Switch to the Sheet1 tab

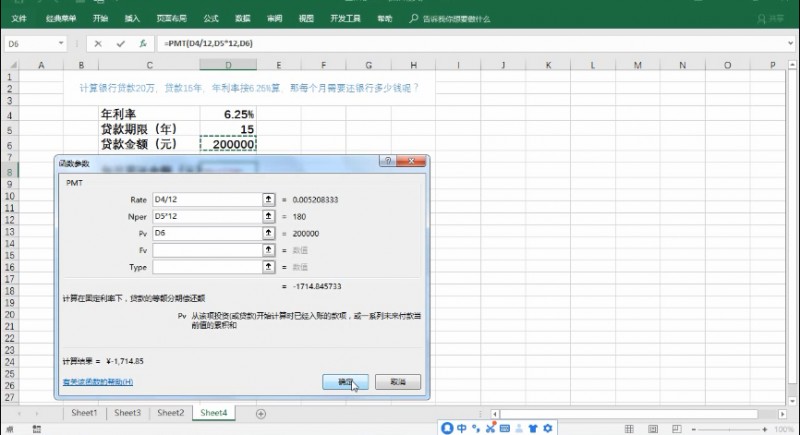(x=84, y=413)
